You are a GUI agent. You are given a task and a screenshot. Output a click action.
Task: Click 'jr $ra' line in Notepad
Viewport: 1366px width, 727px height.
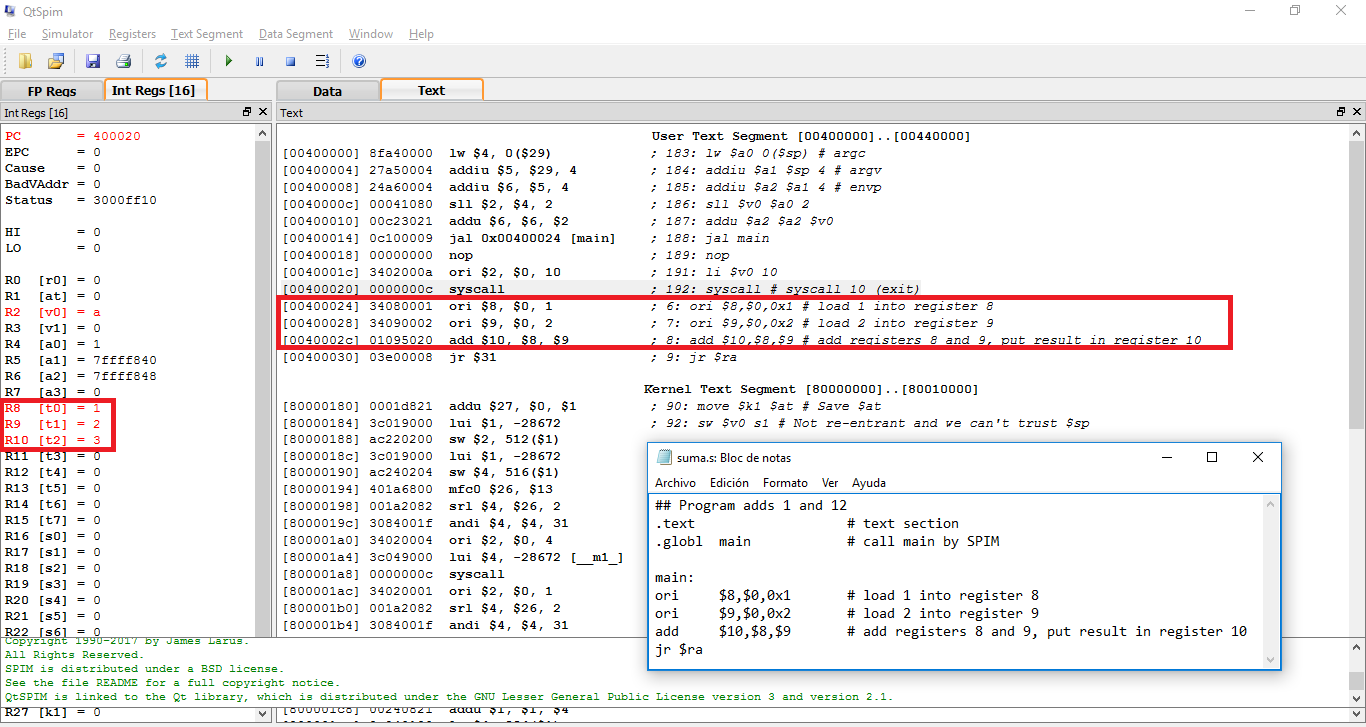pyautogui.click(x=679, y=649)
